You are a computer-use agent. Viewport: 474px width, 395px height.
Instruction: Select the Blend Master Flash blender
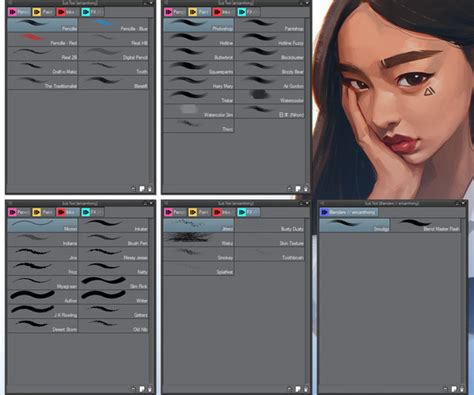pyautogui.click(x=425, y=225)
